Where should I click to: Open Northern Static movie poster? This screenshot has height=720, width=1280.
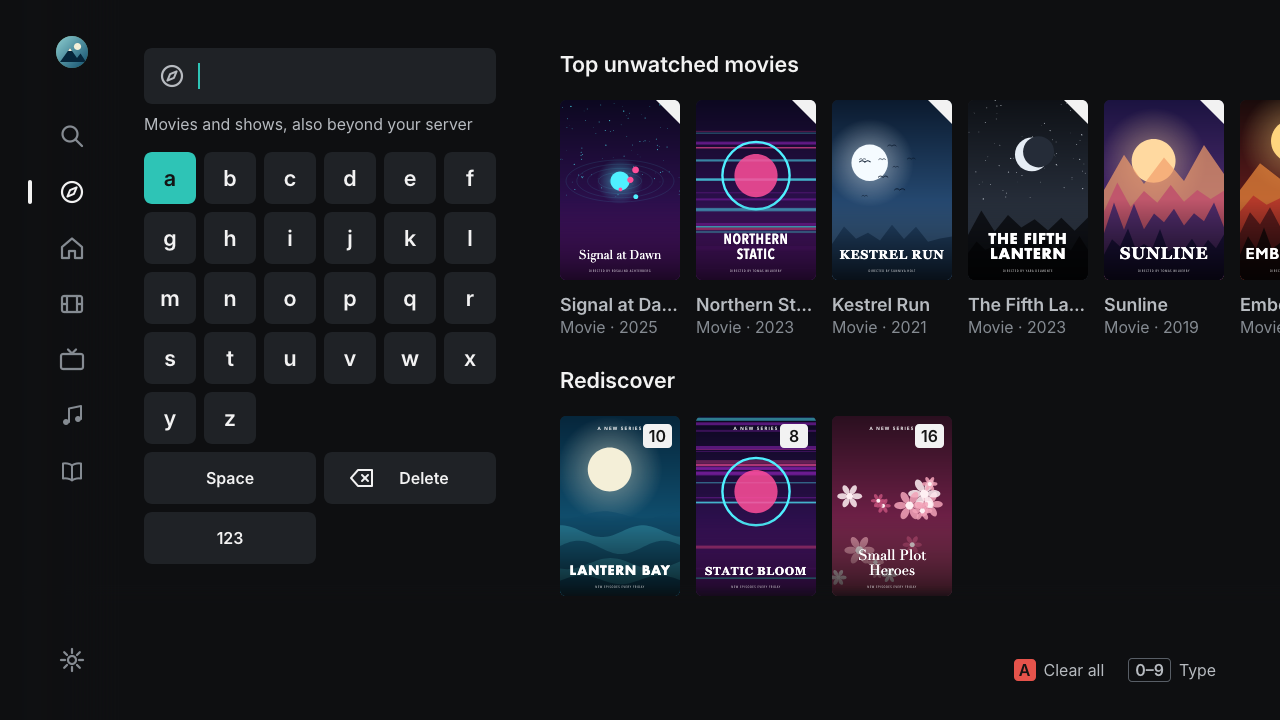click(x=756, y=190)
